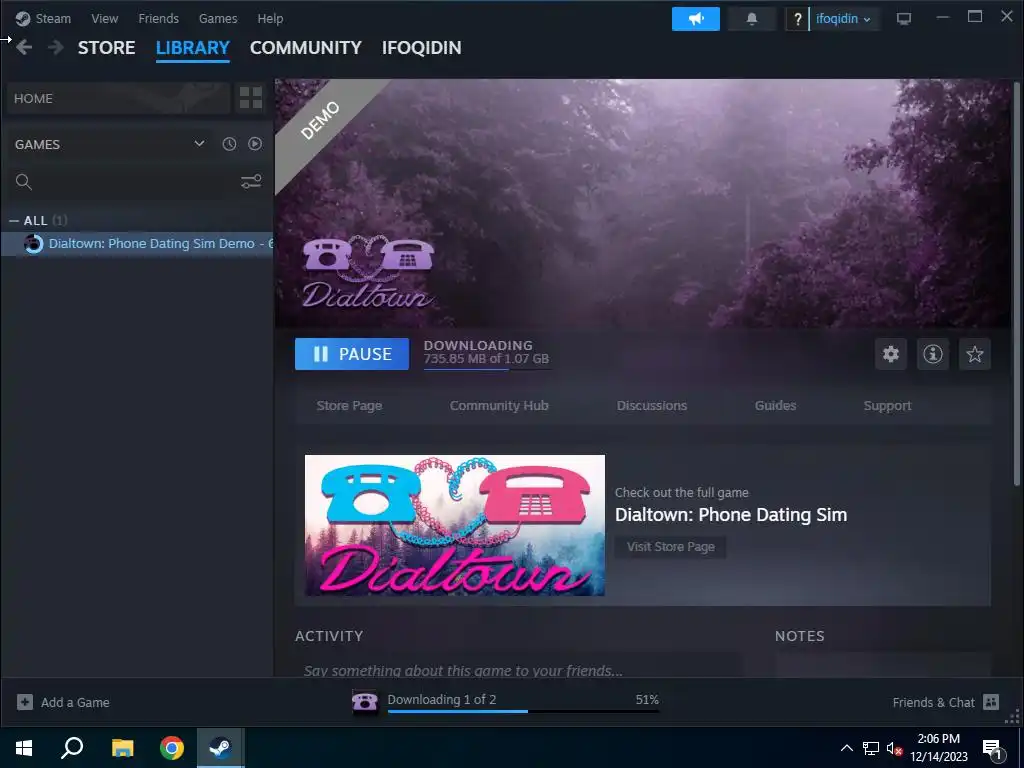Click the Dialtown icon in downloads bar
Screen dimensions: 1024x768
[364, 702]
